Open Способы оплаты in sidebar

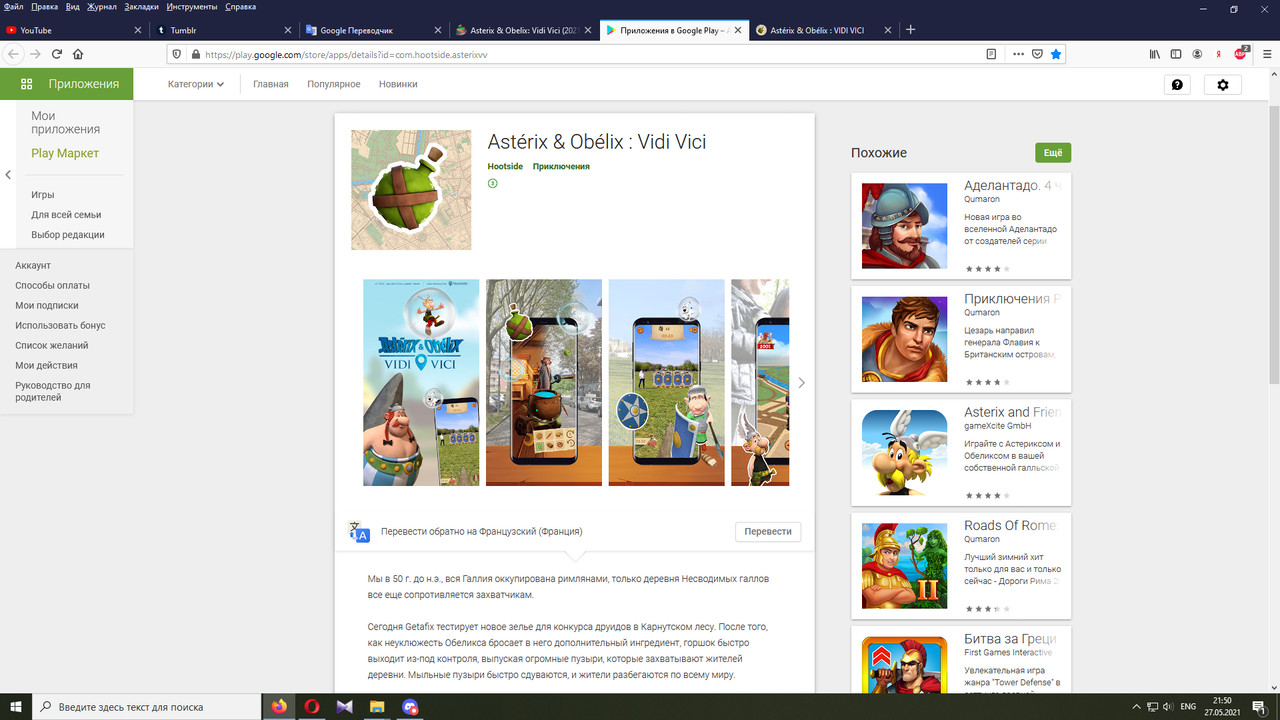click(52, 286)
